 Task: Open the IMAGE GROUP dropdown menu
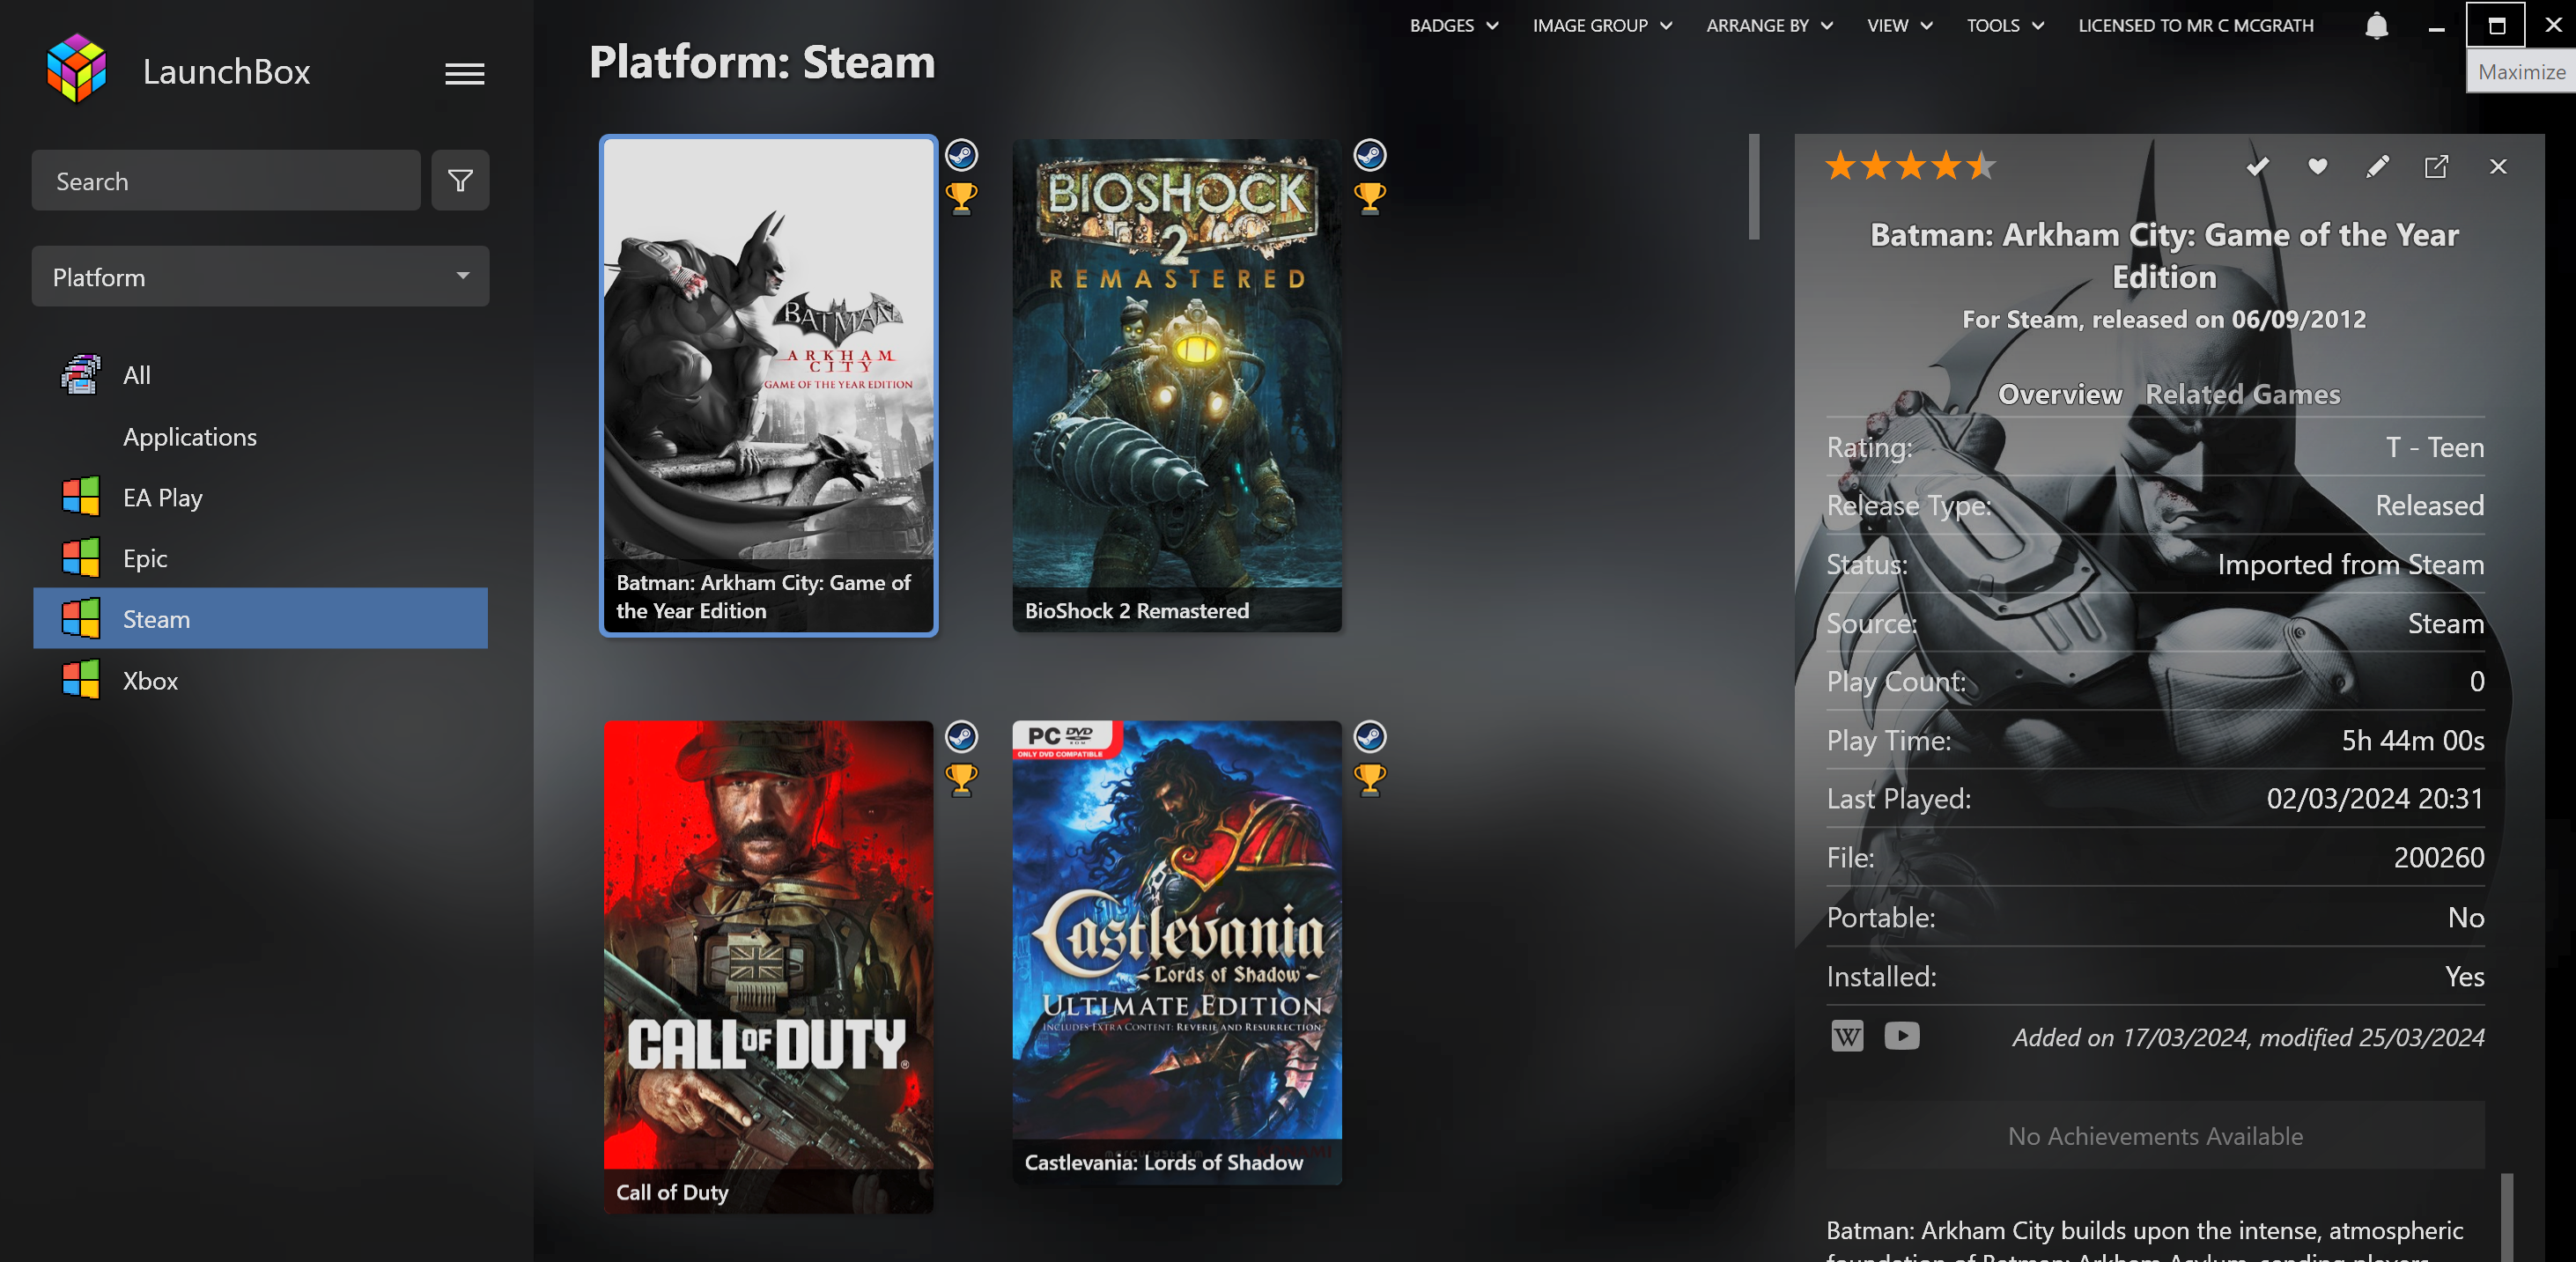(1601, 26)
